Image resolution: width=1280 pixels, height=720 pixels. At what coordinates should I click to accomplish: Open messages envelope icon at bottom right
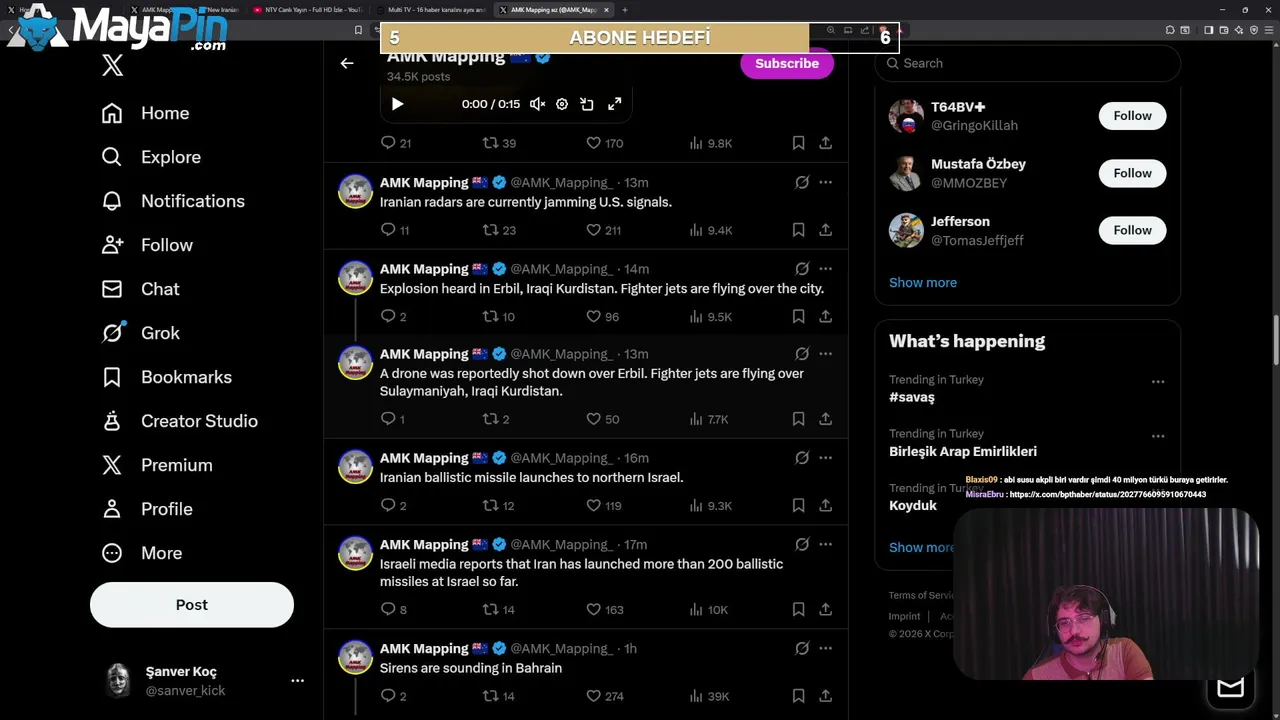point(1230,688)
